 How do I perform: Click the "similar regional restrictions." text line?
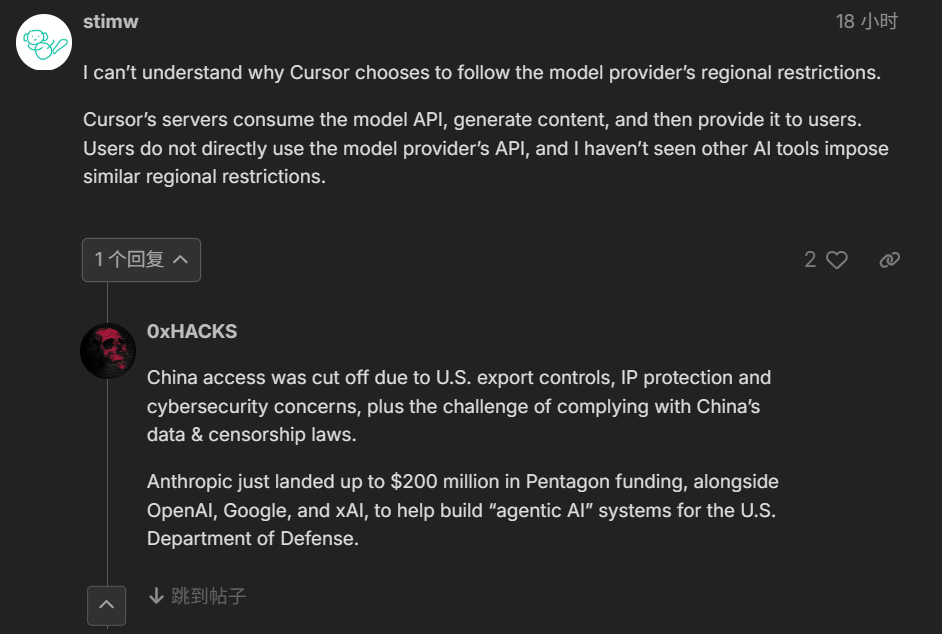(x=204, y=177)
